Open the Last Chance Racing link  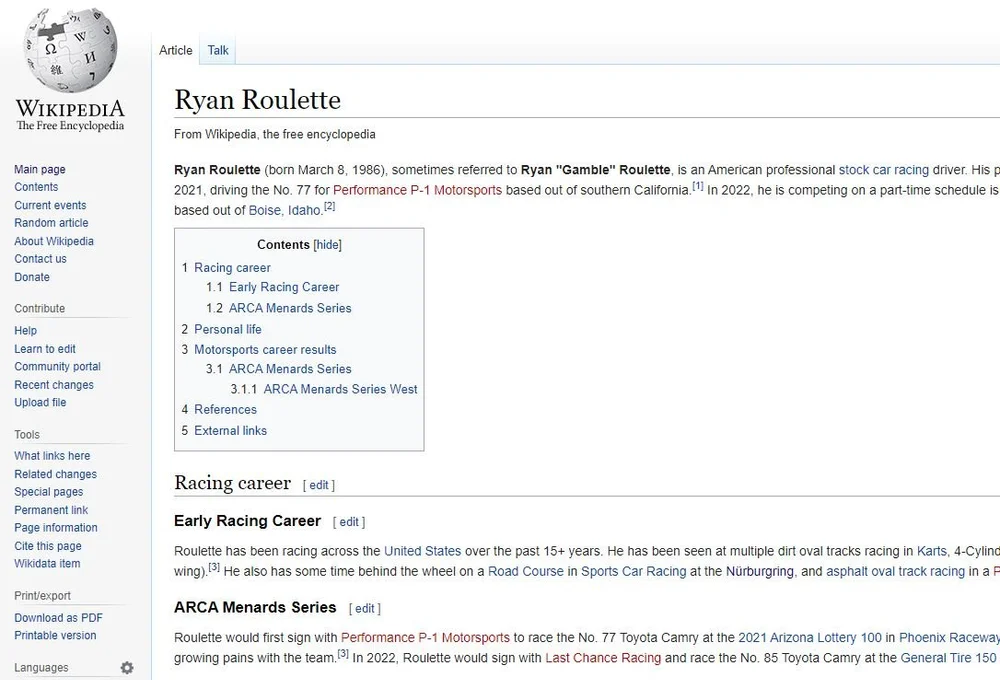602,658
